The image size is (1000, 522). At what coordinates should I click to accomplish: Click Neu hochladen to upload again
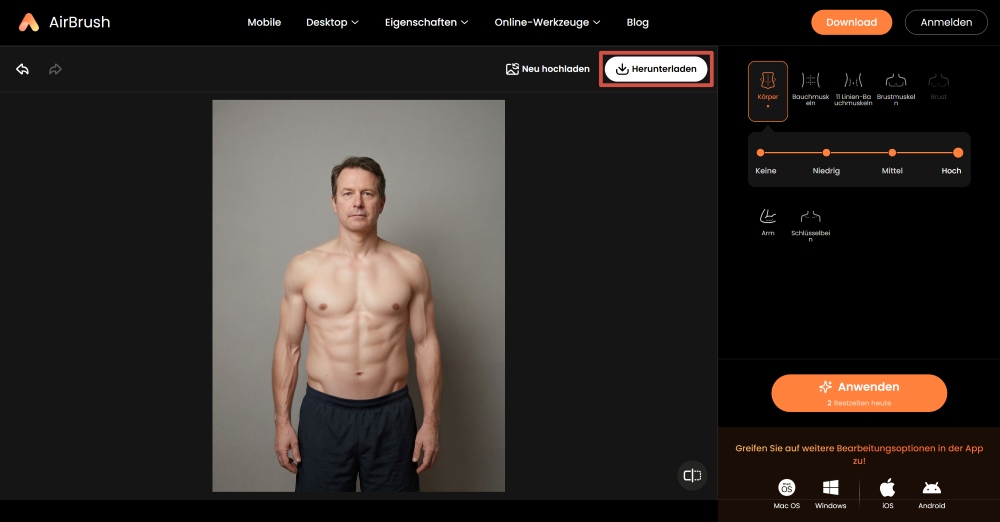coord(547,69)
